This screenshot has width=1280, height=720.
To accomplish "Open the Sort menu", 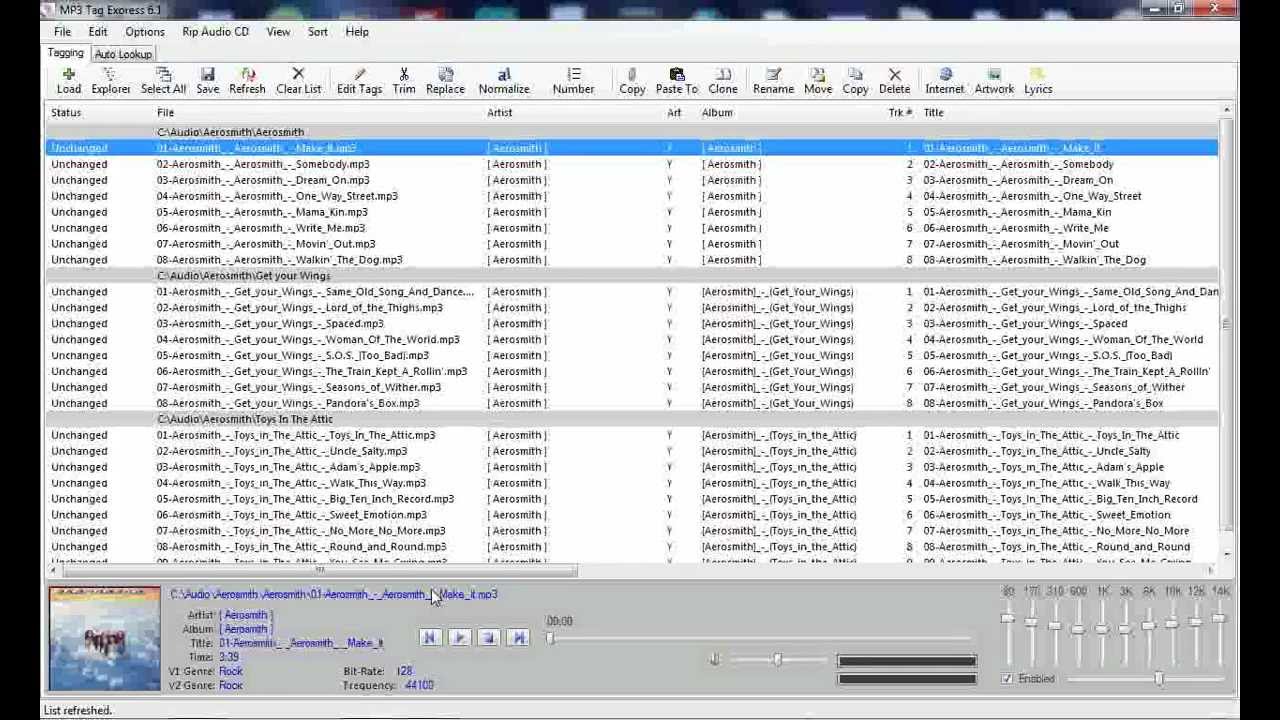I will (318, 32).
